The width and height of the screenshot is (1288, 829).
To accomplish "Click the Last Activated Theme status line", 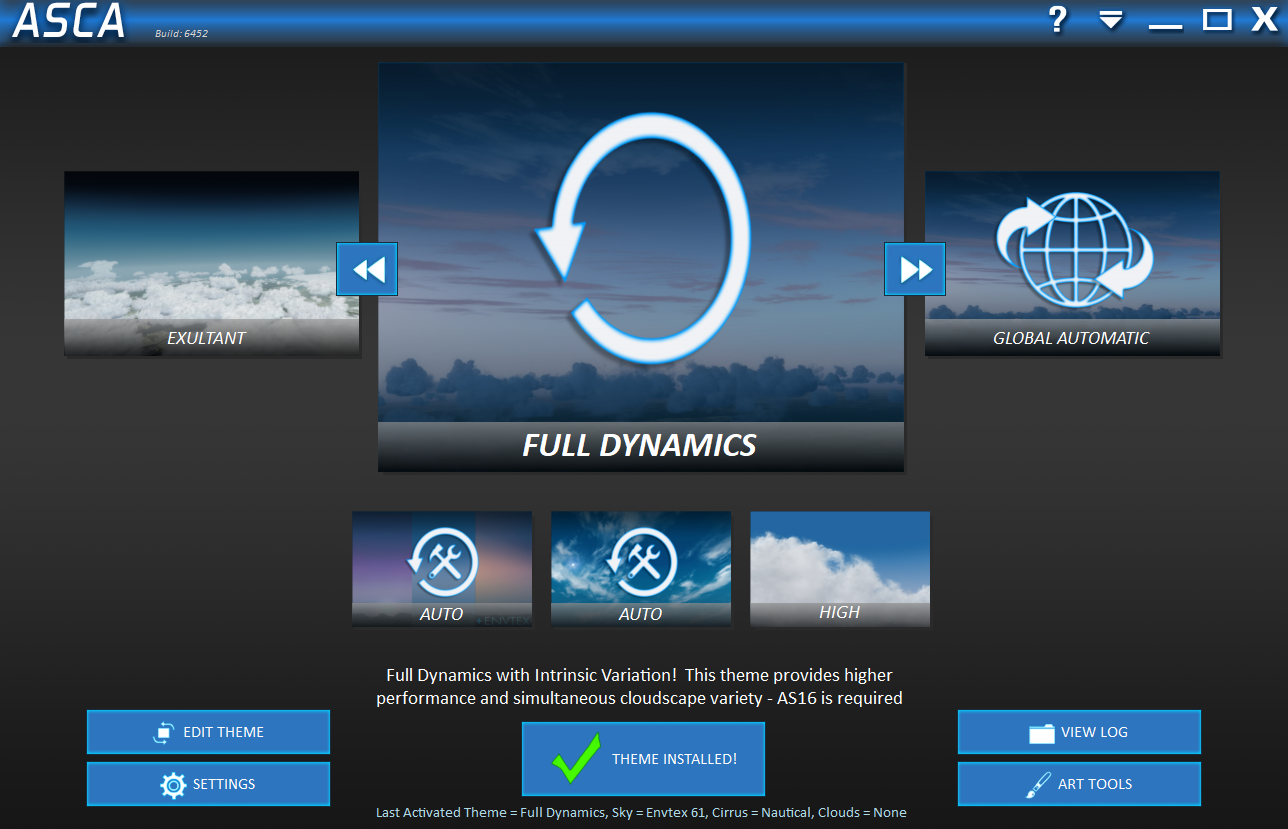I will click(x=641, y=813).
